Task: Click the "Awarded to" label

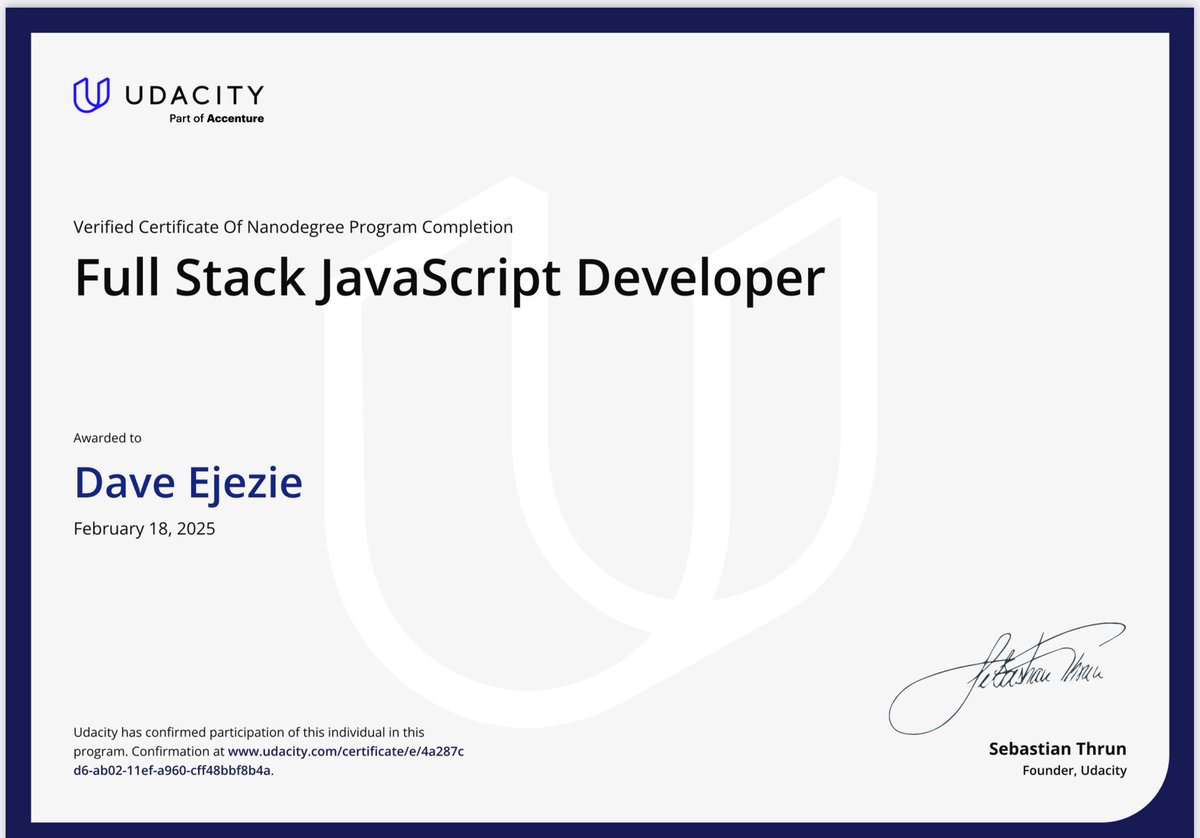Action: [x=107, y=438]
